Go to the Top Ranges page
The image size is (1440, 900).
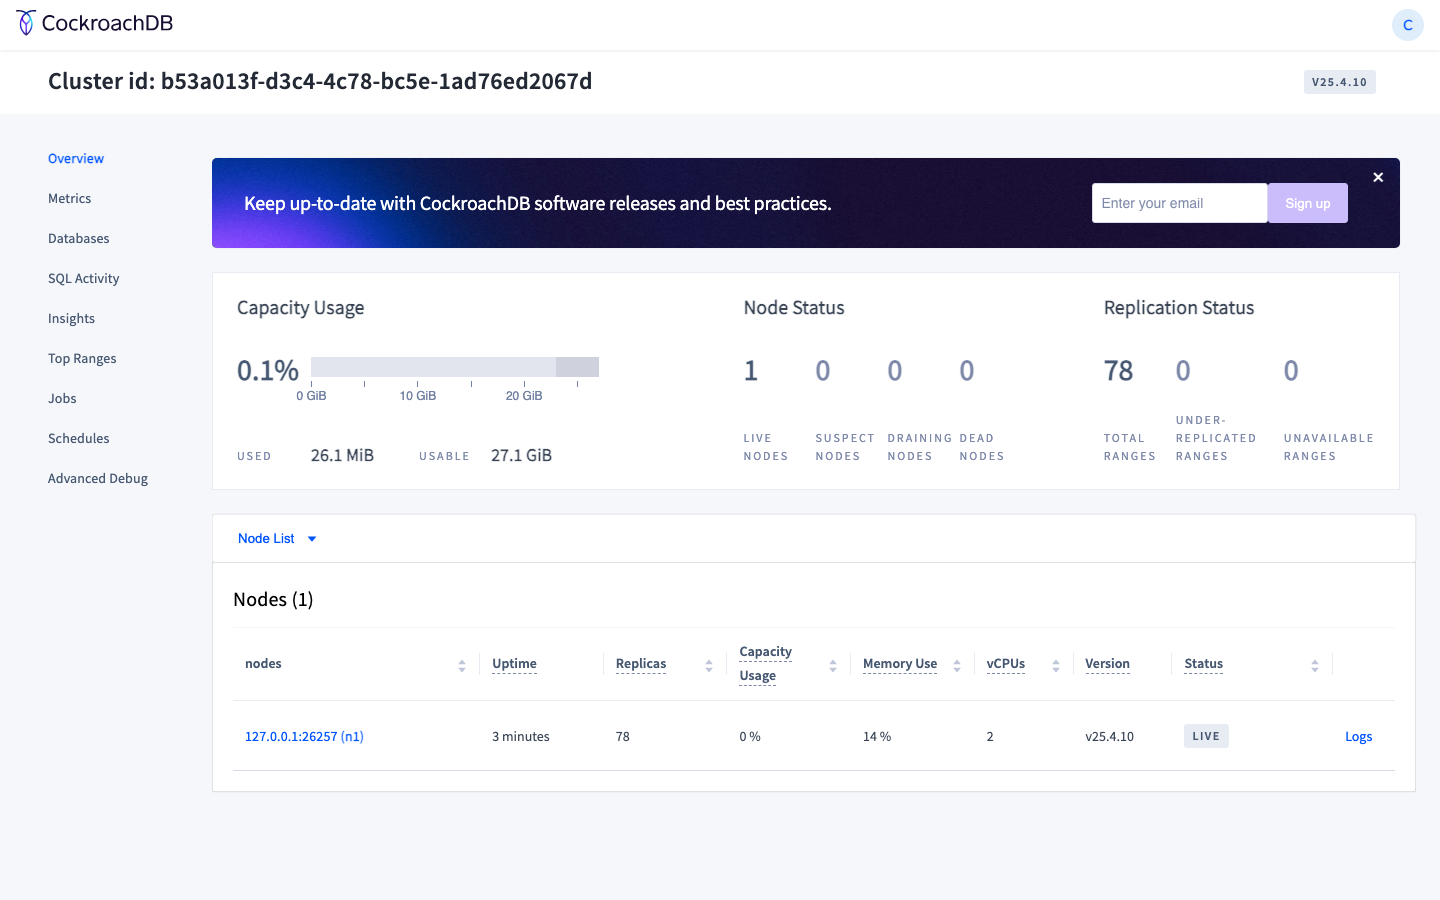[x=82, y=358]
